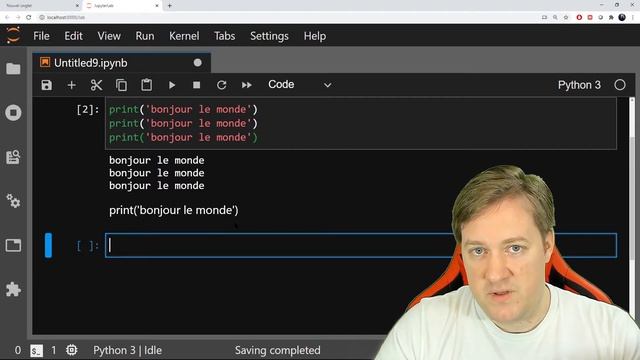Open a new browser tab

169,6
